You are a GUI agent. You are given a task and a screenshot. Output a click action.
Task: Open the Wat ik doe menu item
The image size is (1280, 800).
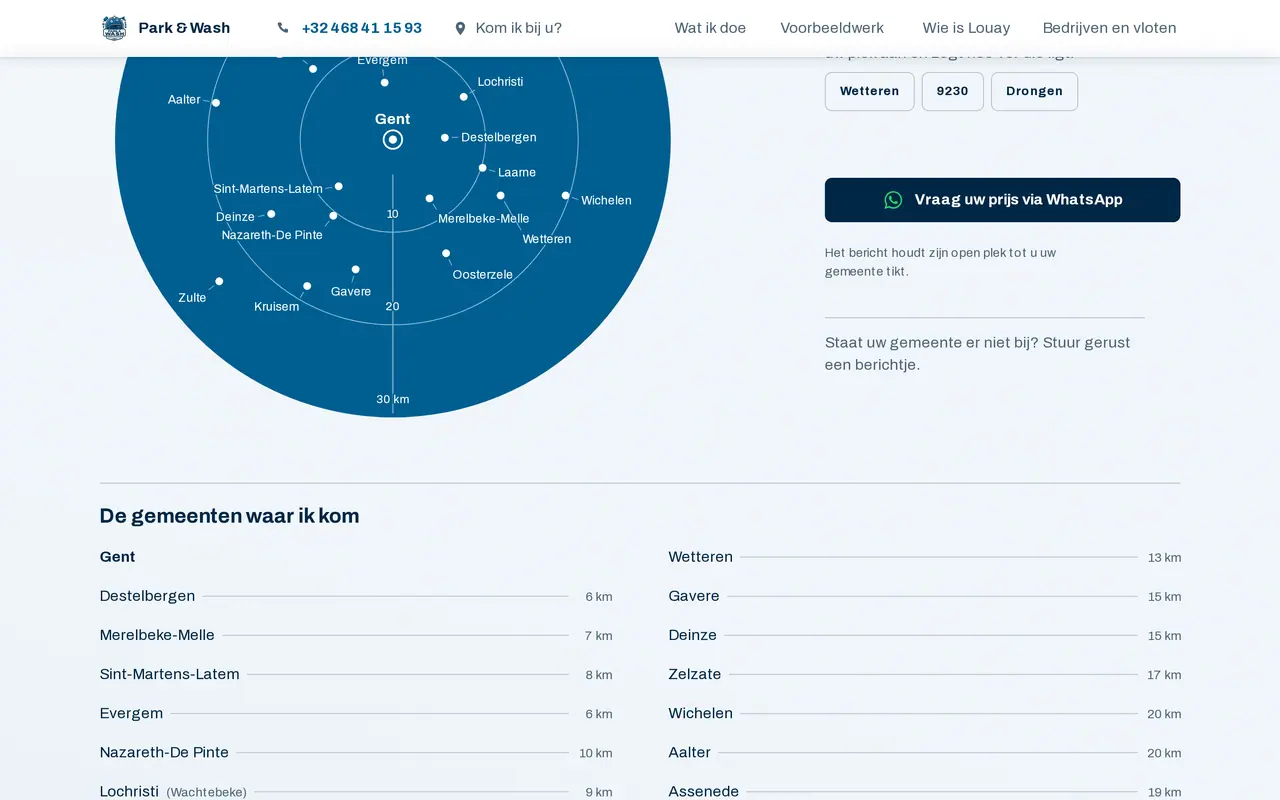click(710, 28)
